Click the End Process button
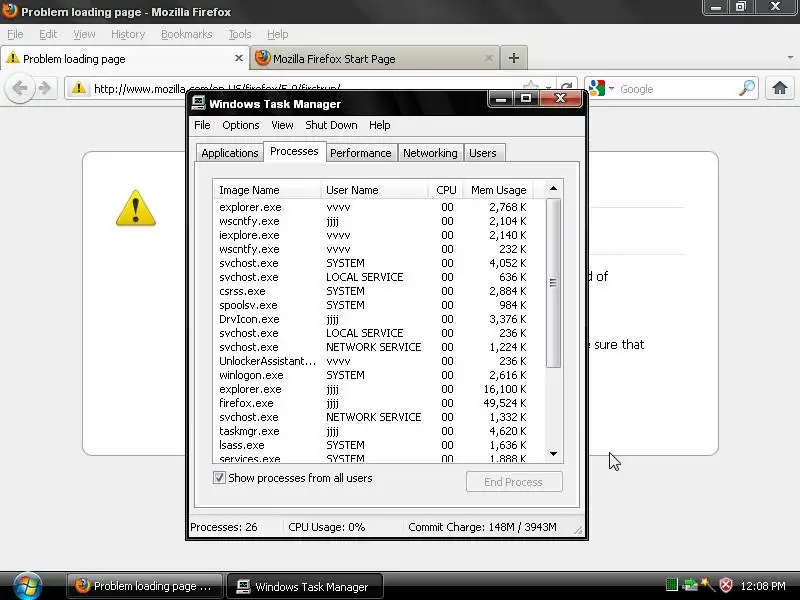The width and height of the screenshot is (800, 600). (x=514, y=482)
